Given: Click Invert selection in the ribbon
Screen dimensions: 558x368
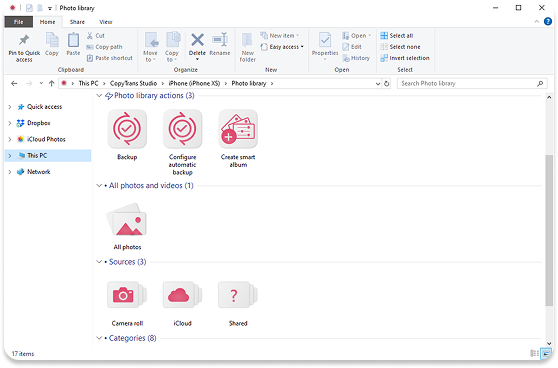Looking at the screenshot, I should point(405,58).
